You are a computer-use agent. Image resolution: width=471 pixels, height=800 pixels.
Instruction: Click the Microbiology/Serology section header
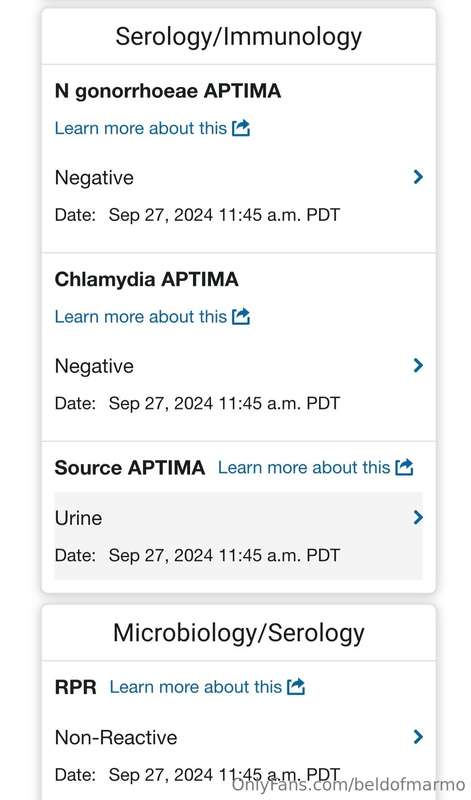[238, 633]
